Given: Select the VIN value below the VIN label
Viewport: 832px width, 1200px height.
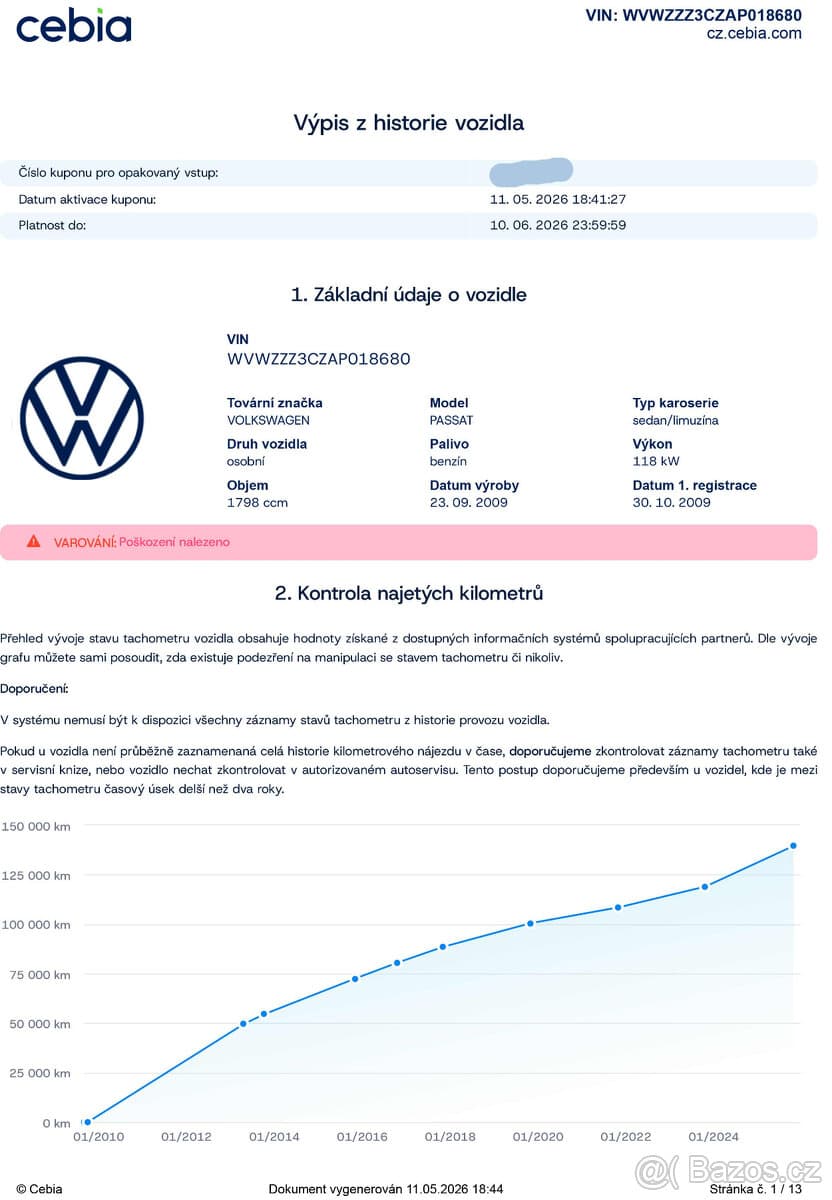Looking at the screenshot, I should (319, 359).
